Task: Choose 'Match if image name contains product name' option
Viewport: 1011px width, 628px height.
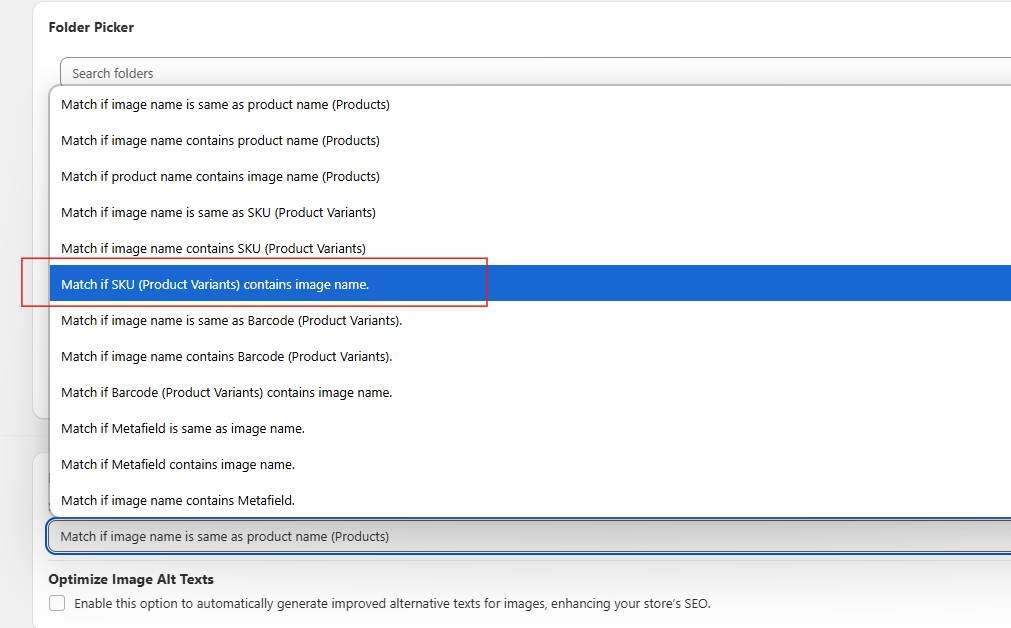Action: click(220, 140)
